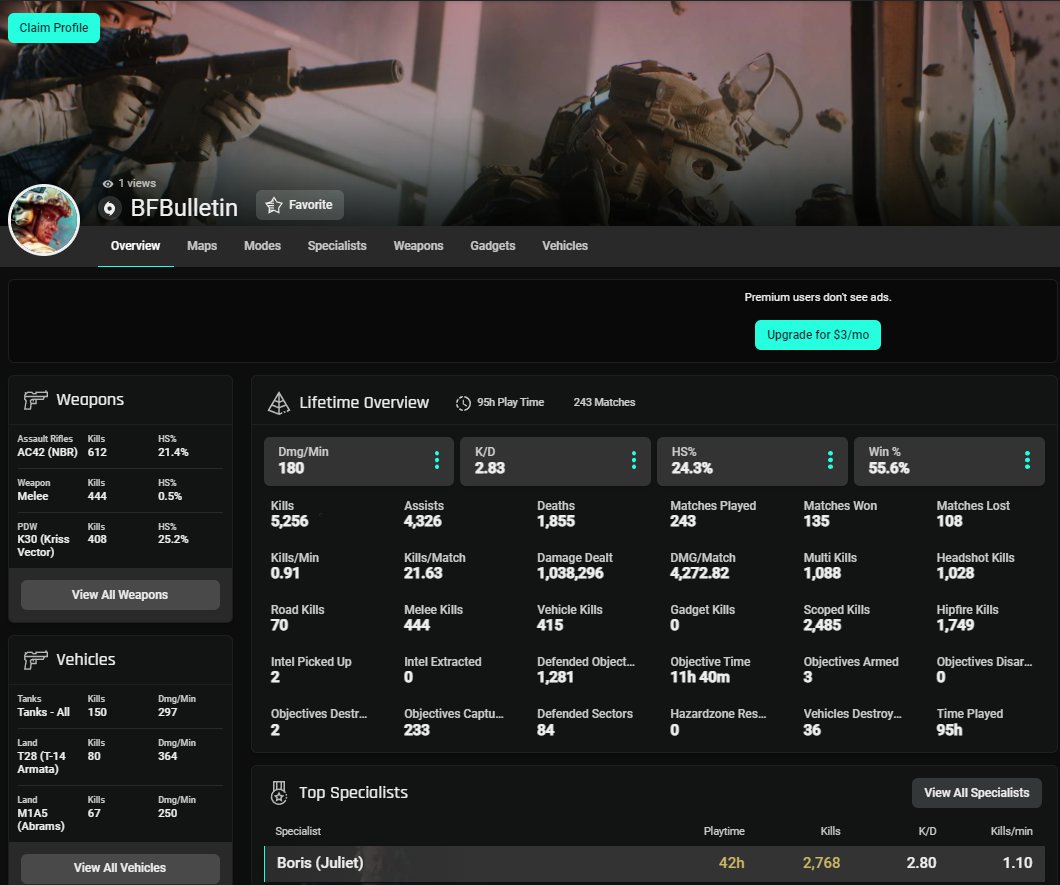The image size is (1060, 885).
Task: Click the Headshot Kills 1,028 stat
Action: pos(975,566)
